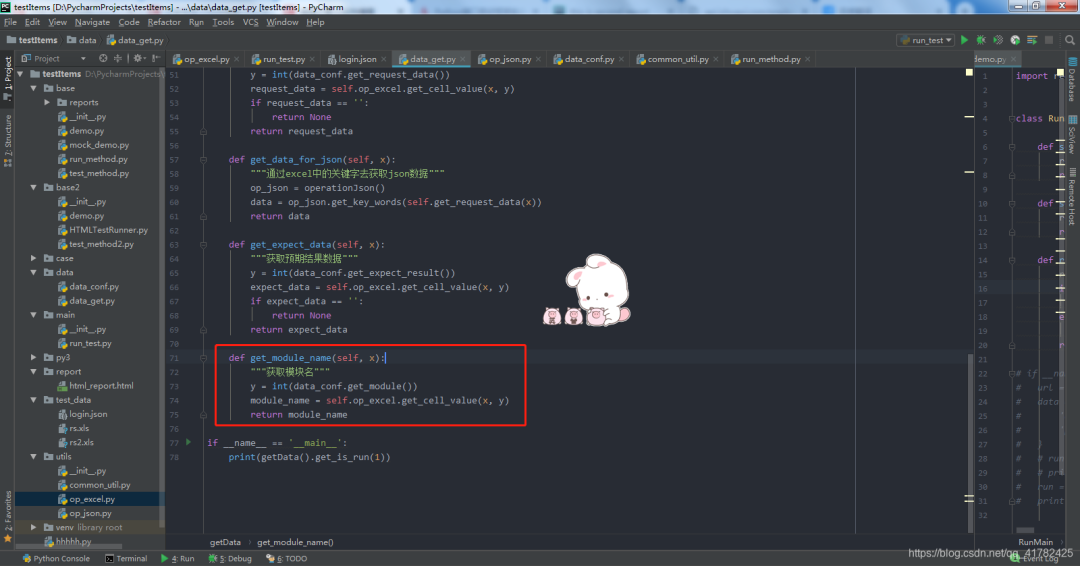Click run gutter arrow at line 77

point(189,442)
